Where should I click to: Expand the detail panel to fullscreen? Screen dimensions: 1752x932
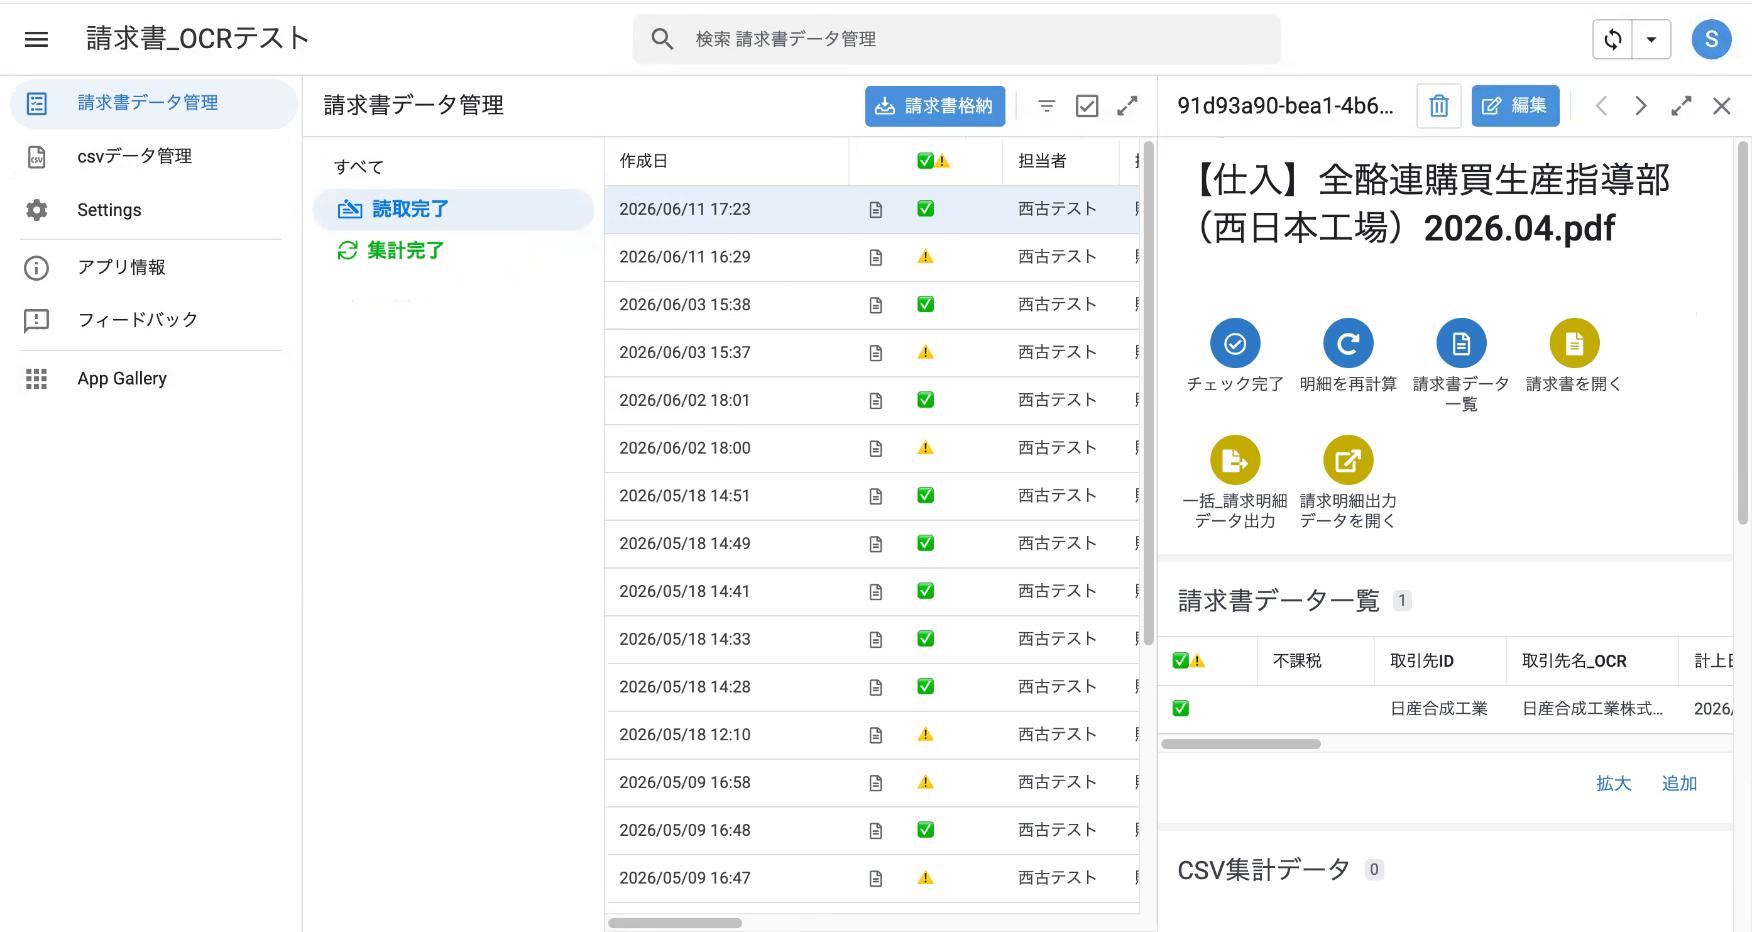[x=1681, y=106]
